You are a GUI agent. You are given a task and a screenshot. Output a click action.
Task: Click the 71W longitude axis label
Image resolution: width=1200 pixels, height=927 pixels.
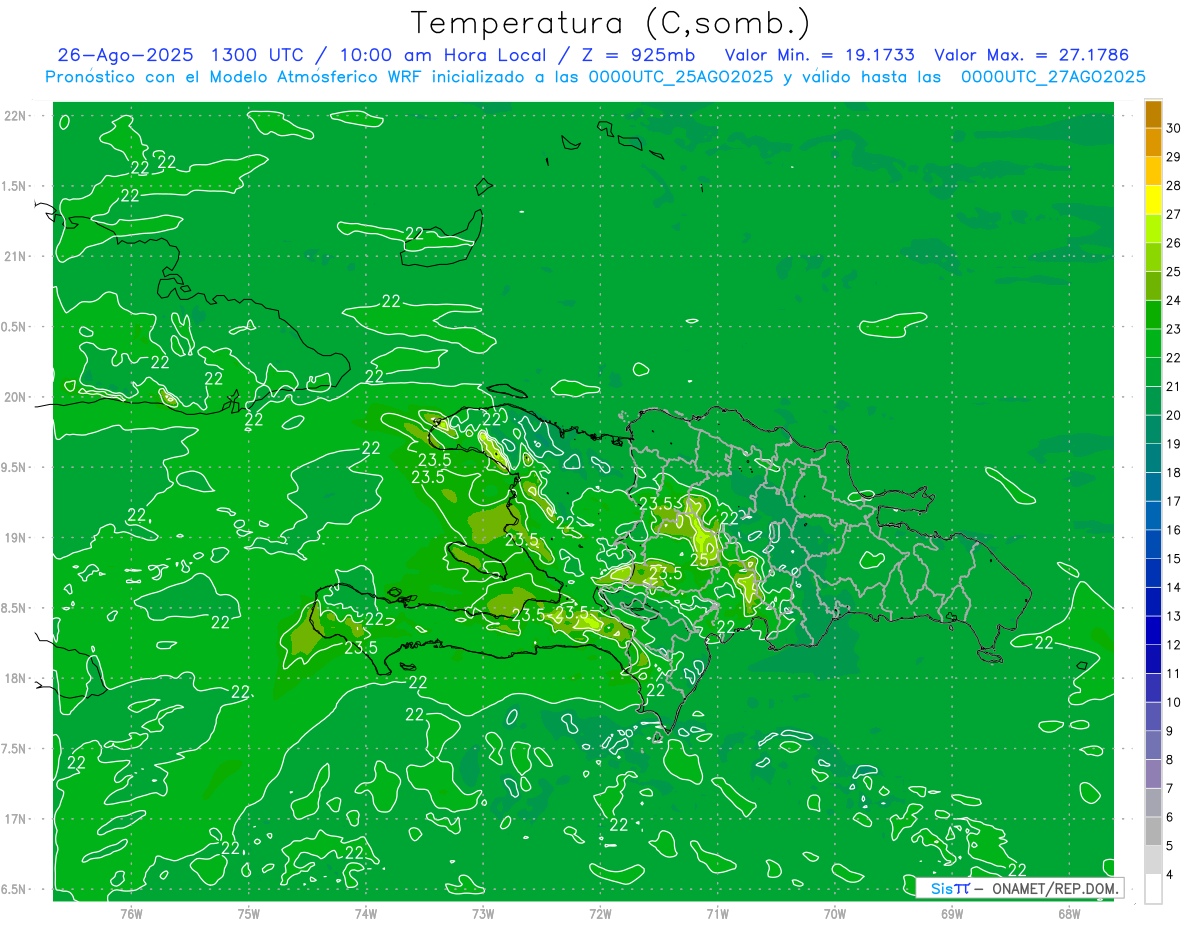(717, 913)
